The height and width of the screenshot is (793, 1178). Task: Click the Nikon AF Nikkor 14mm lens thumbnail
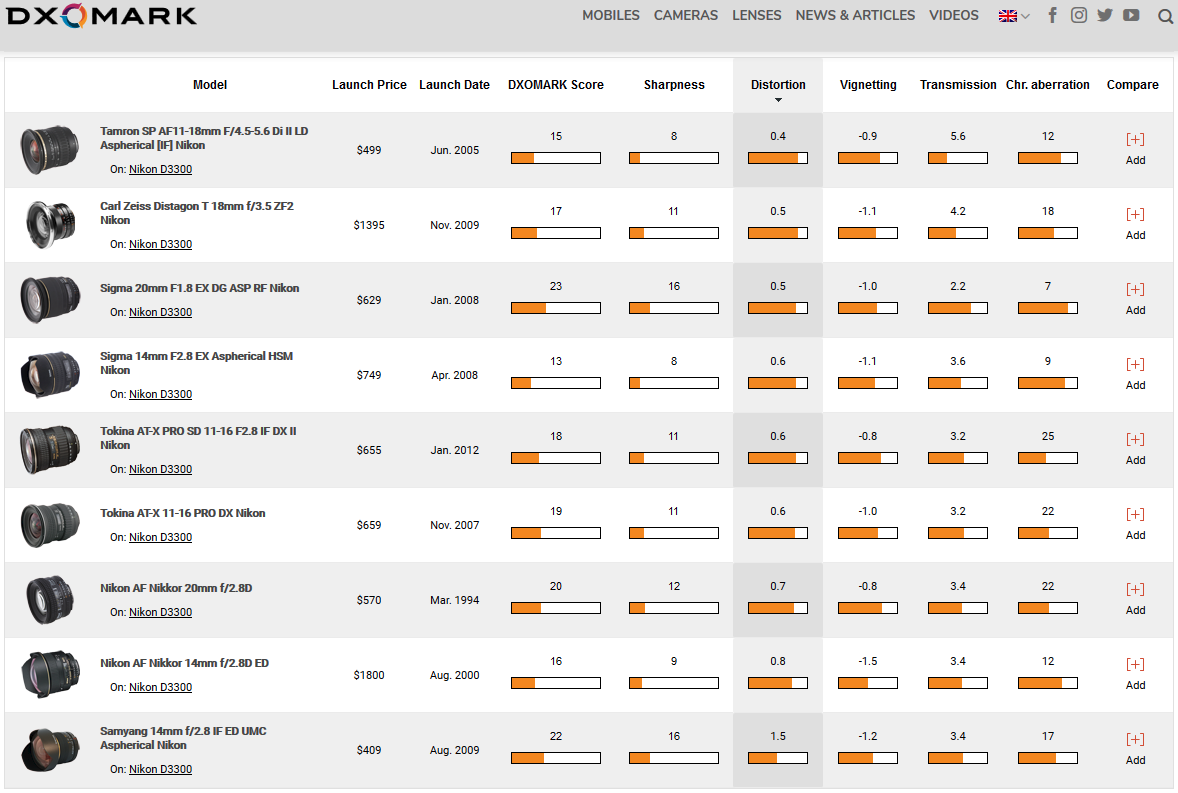pos(49,675)
